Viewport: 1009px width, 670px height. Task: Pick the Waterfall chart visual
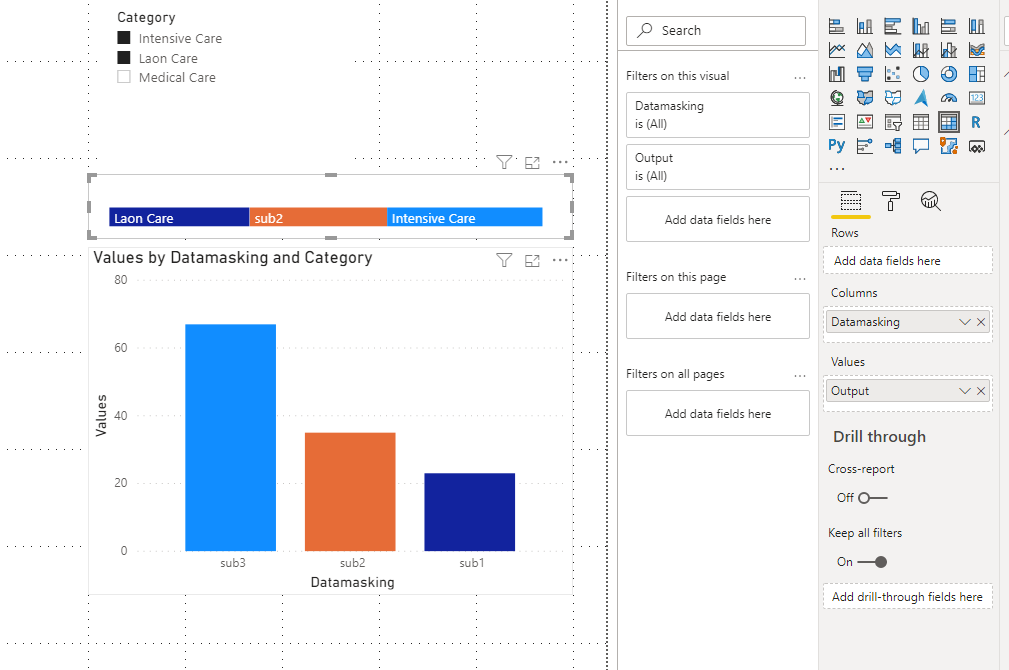(837, 74)
